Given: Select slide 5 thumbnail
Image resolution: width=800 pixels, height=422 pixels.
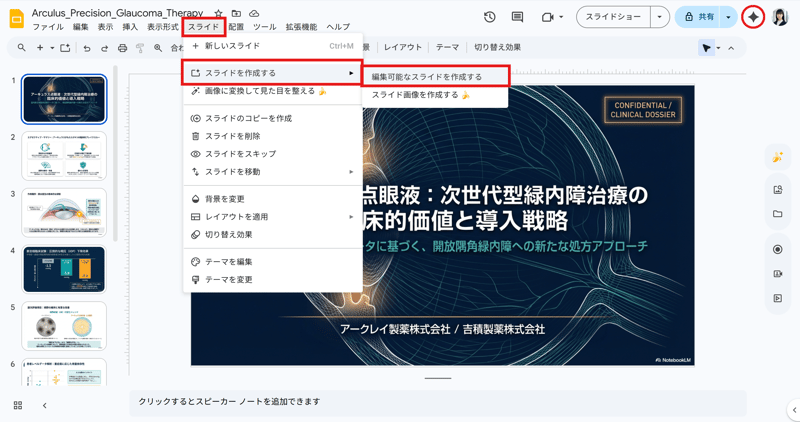Looking at the screenshot, I should [64, 326].
